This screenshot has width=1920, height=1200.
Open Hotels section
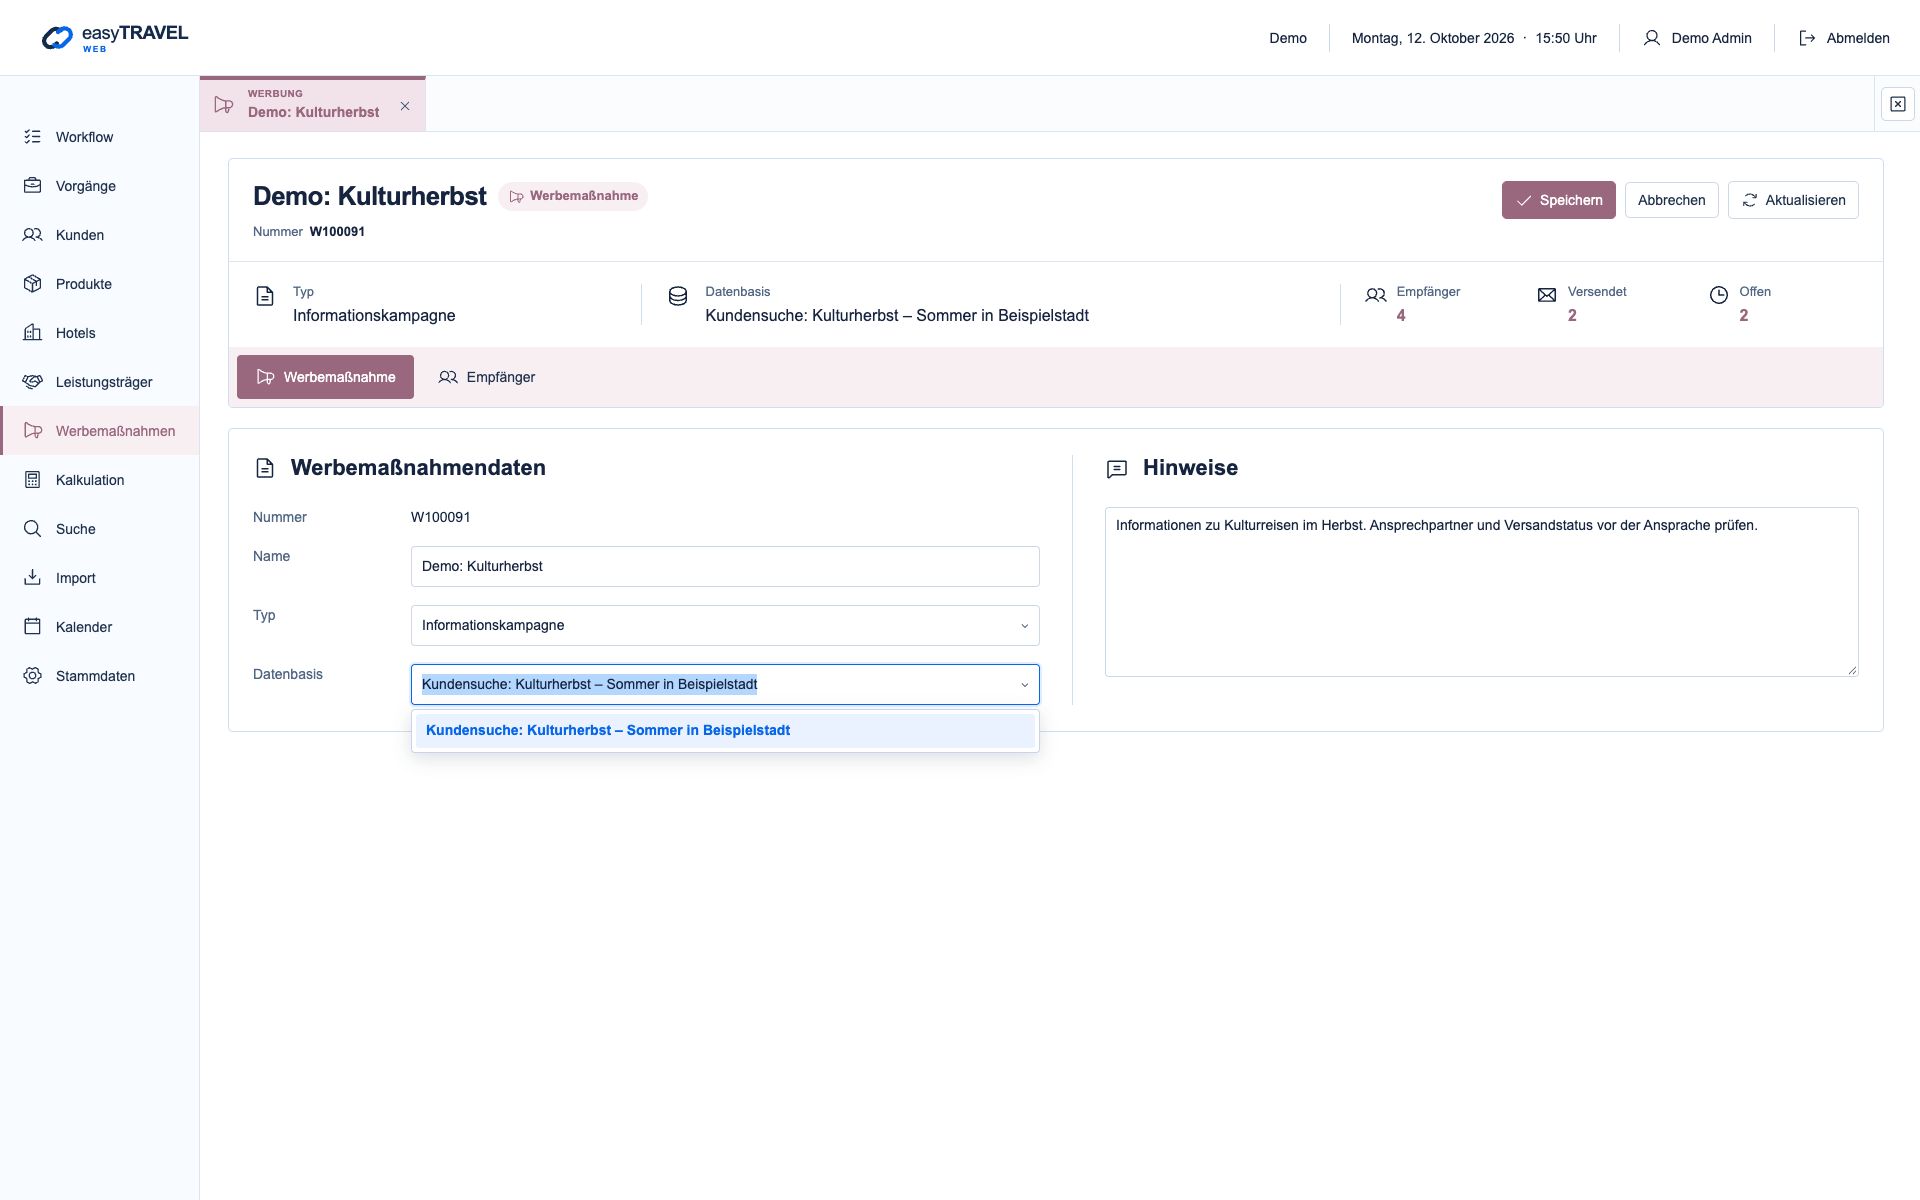click(100, 333)
